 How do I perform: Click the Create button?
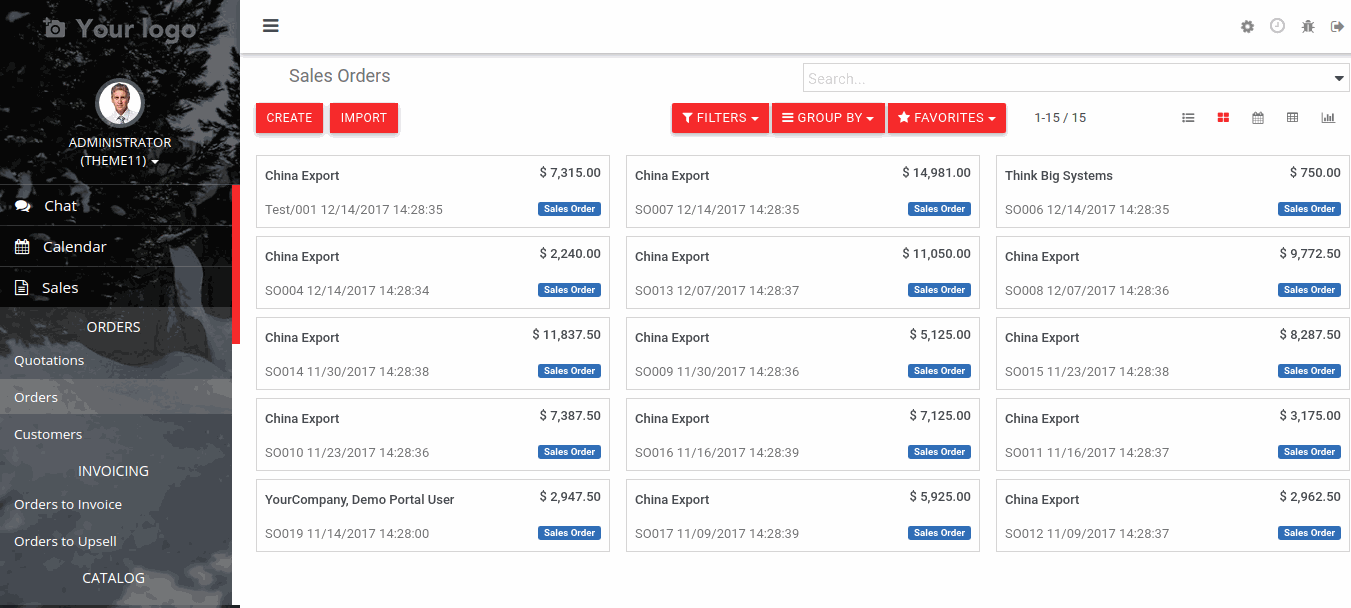pos(290,118)
